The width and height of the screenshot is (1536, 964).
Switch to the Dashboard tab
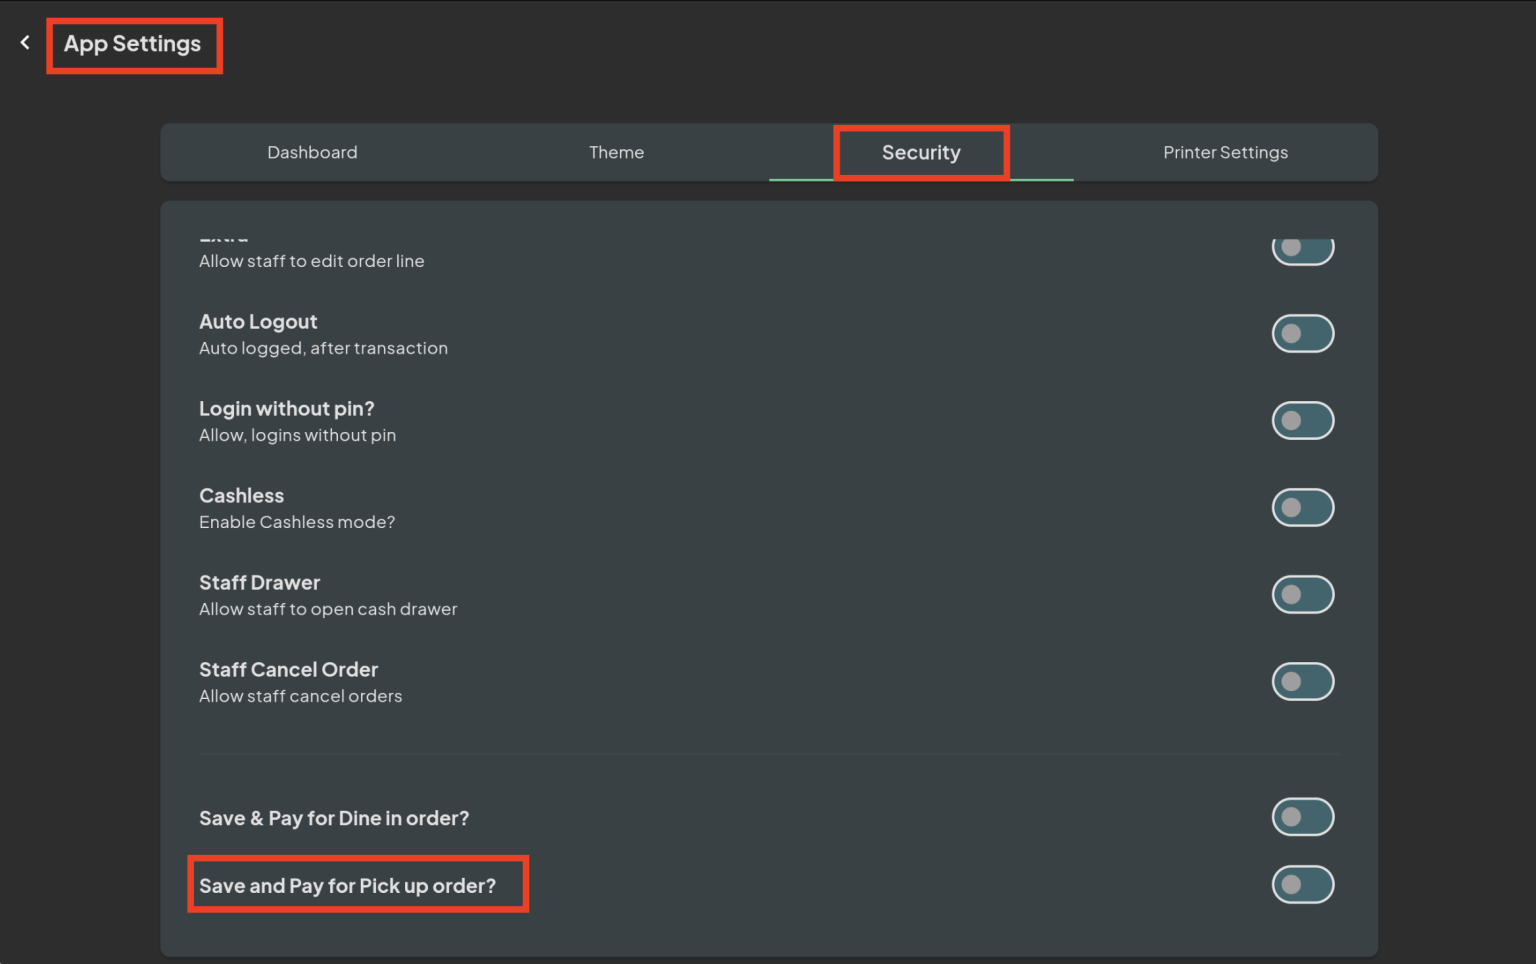312,152
